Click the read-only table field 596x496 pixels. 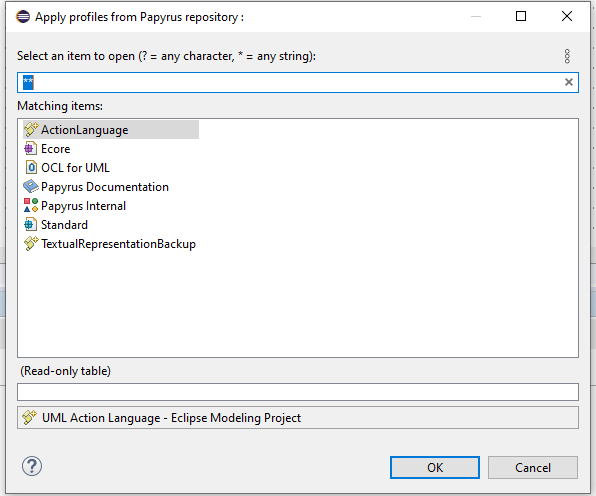tap(298, 392)
